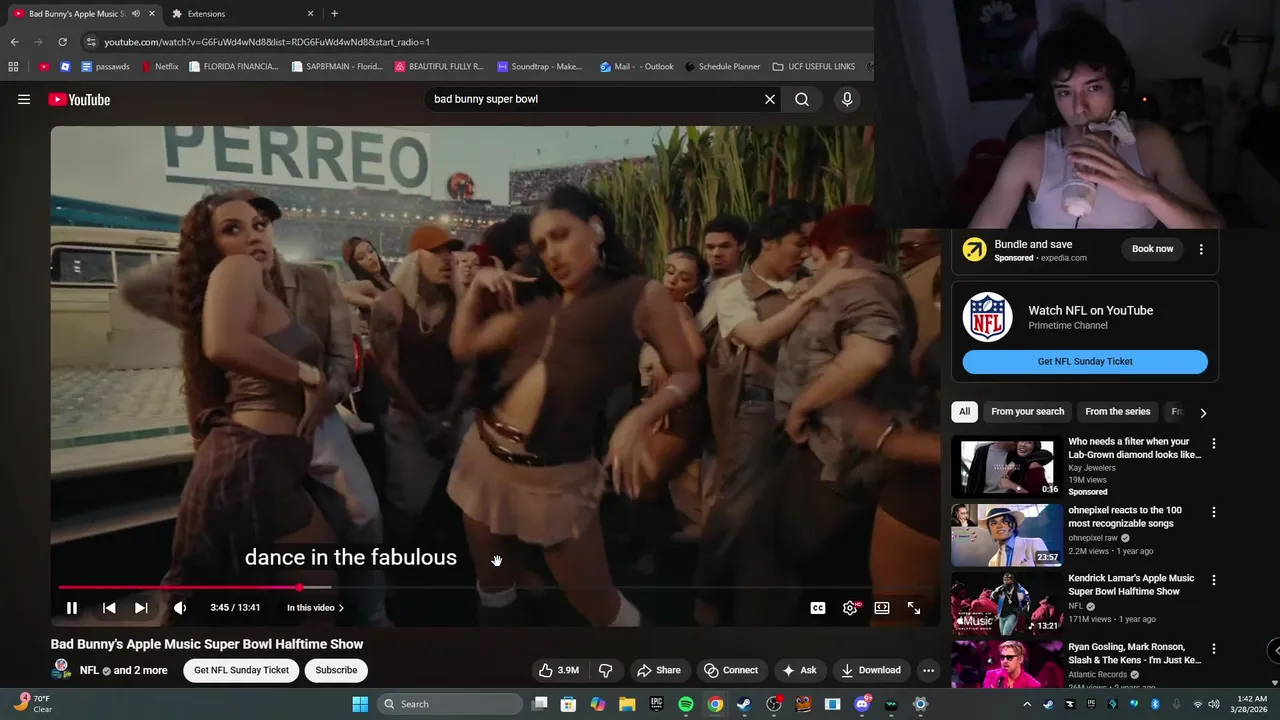Select 'From the series' chip
This screenshot has width=1280, height=720.
pyautogui.click(x=1117, y=411)
